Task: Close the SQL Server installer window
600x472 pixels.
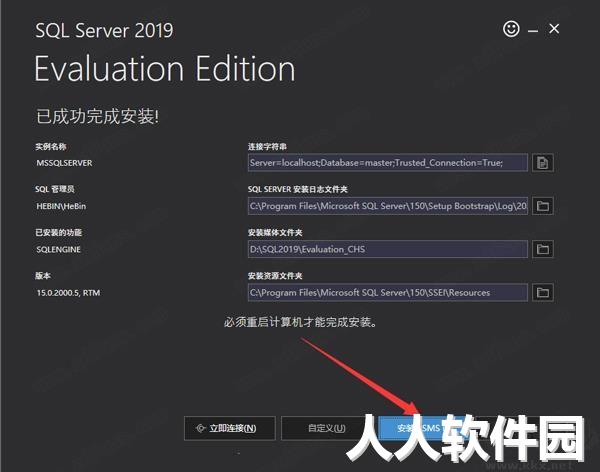Action: click(554, 29)
